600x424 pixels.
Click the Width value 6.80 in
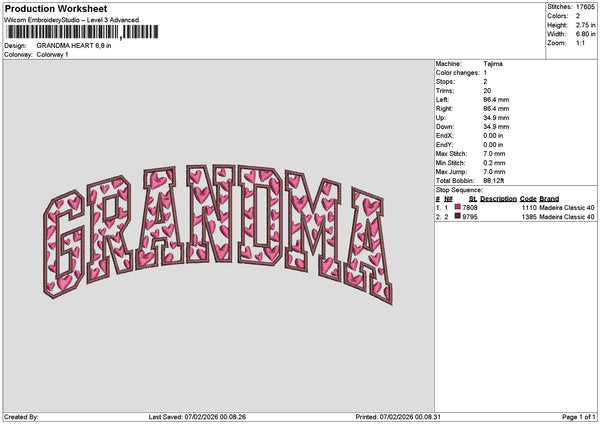tap(585, 34)
